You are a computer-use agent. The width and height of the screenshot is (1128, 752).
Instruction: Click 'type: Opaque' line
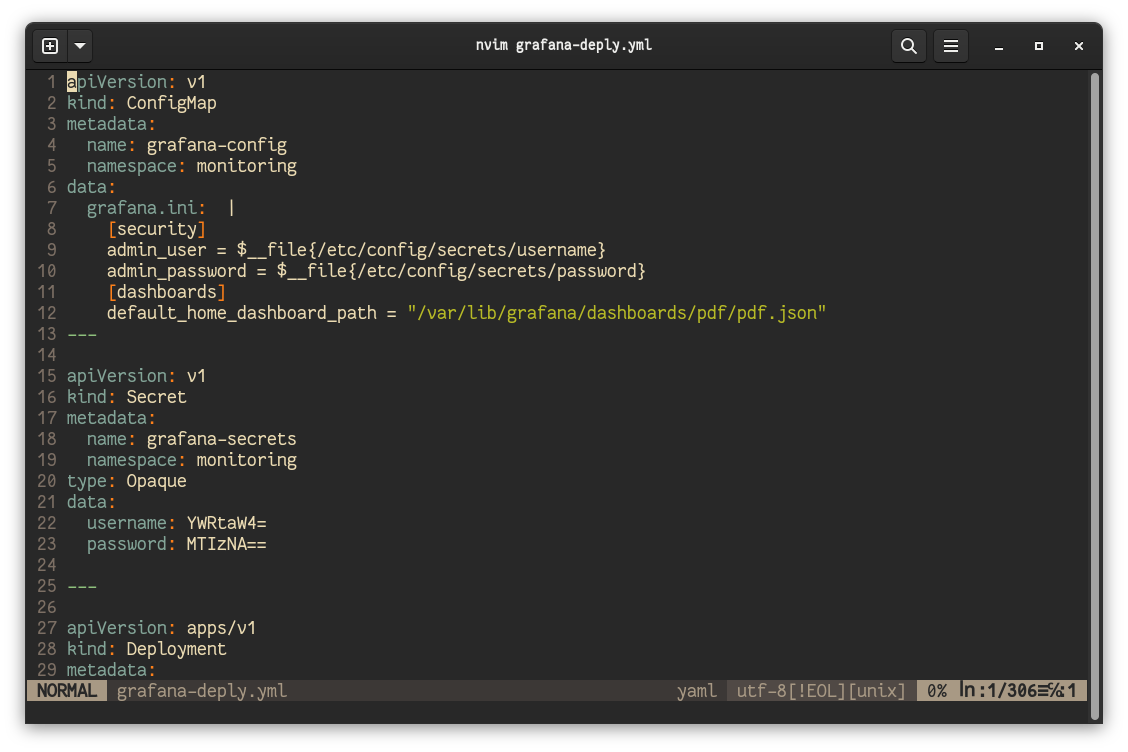coord(127,481)
